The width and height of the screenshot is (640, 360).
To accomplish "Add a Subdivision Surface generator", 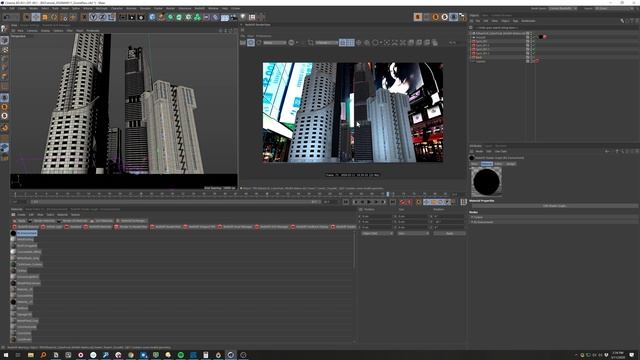I will (x=170, y=17).
